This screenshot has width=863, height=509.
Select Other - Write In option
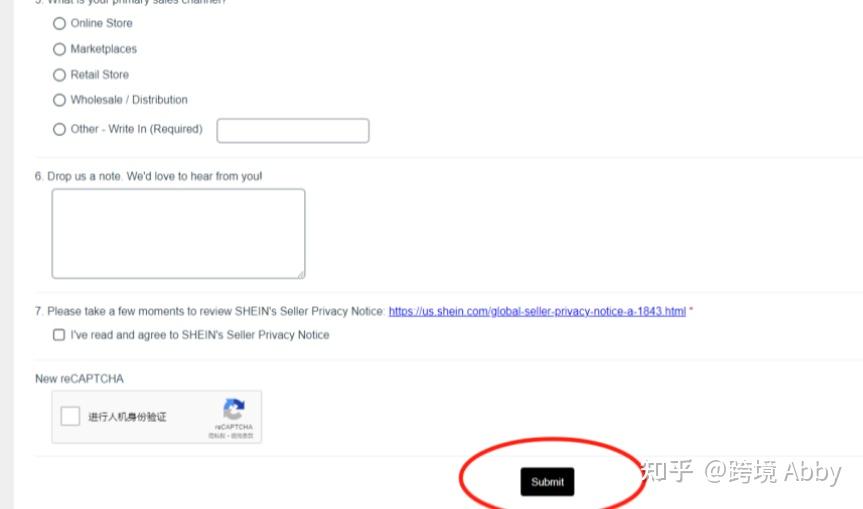pos(59,129)
